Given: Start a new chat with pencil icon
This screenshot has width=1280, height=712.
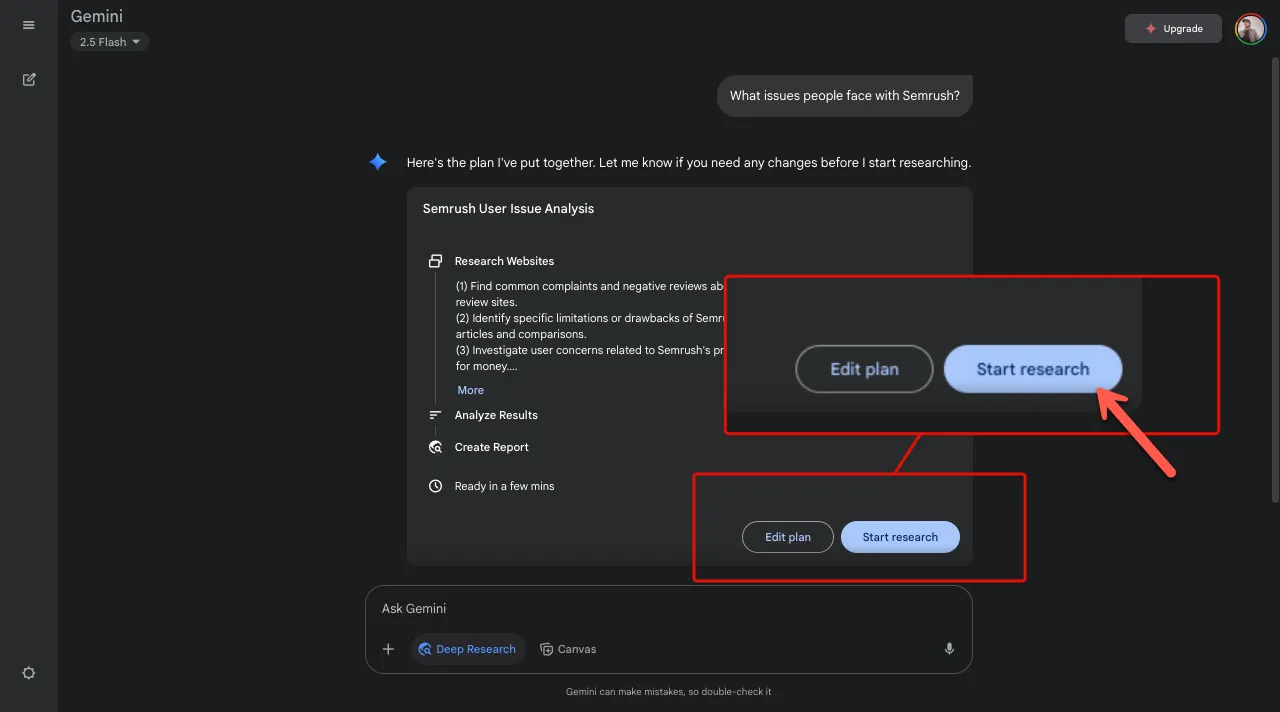Looking at the screenshot, I should click(29, 79).
